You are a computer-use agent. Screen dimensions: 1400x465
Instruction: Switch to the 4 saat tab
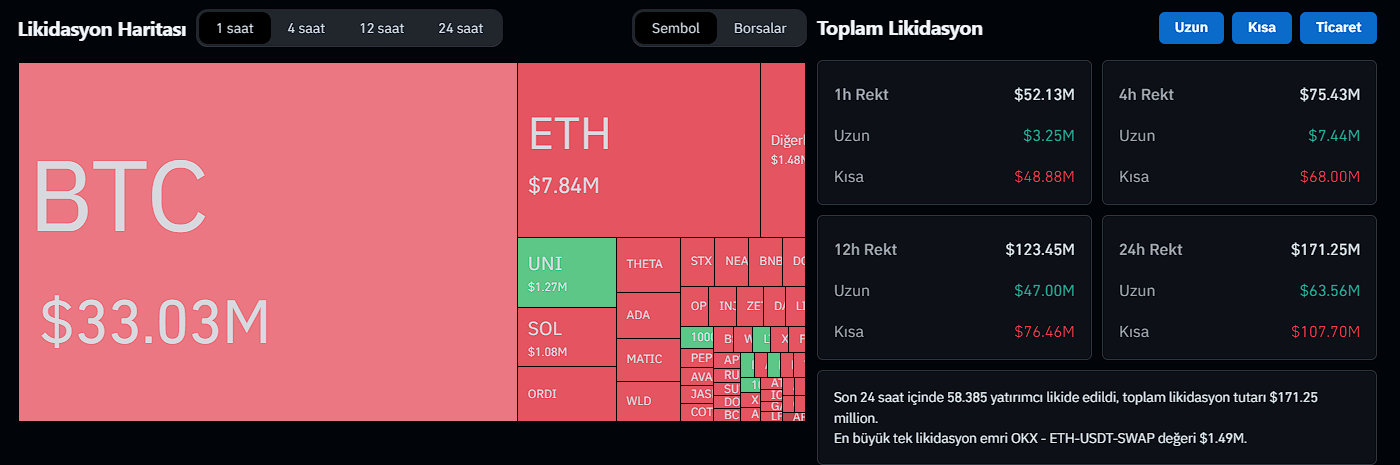coord(306,28)
